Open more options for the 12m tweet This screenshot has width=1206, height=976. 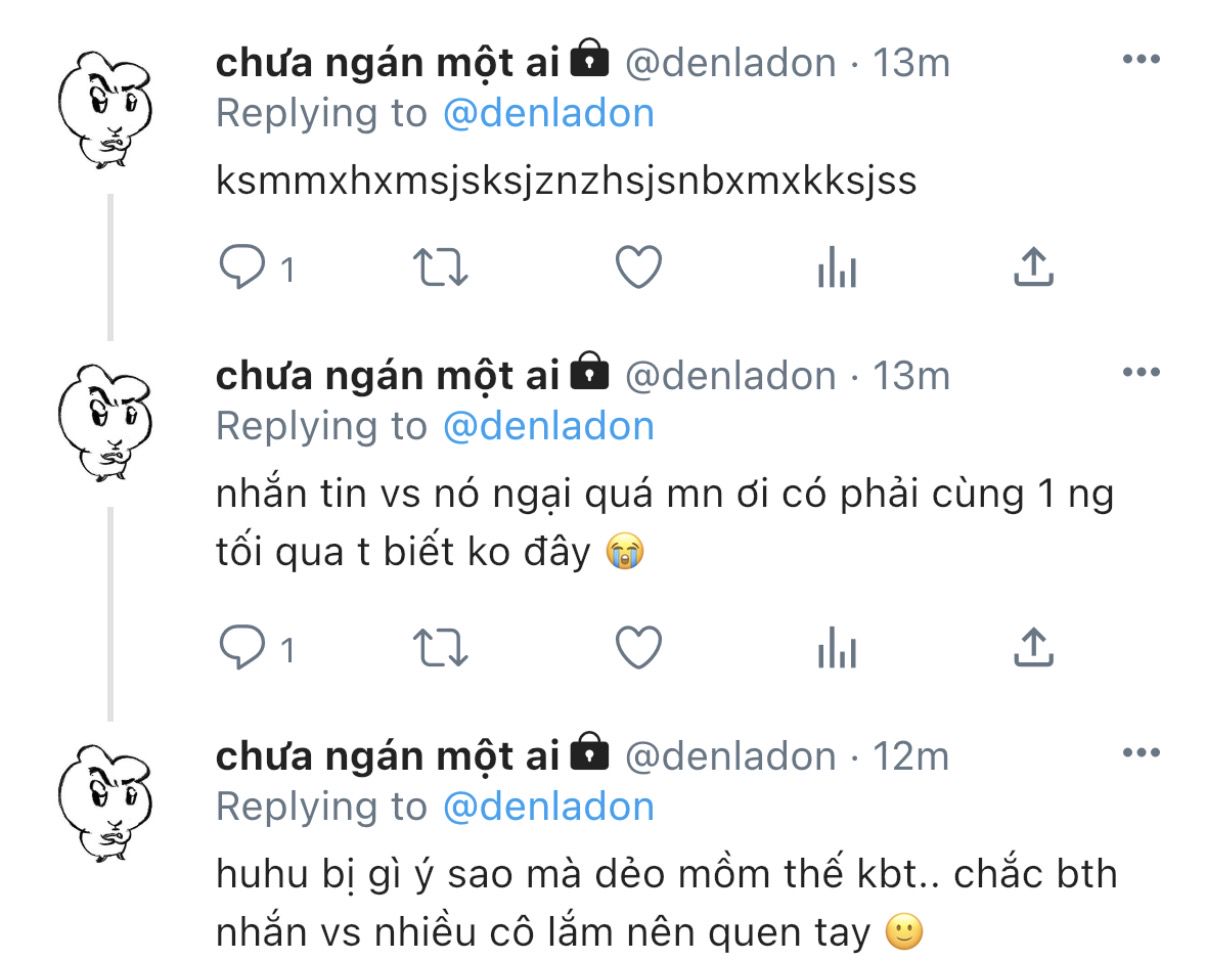click(1140, 753)
